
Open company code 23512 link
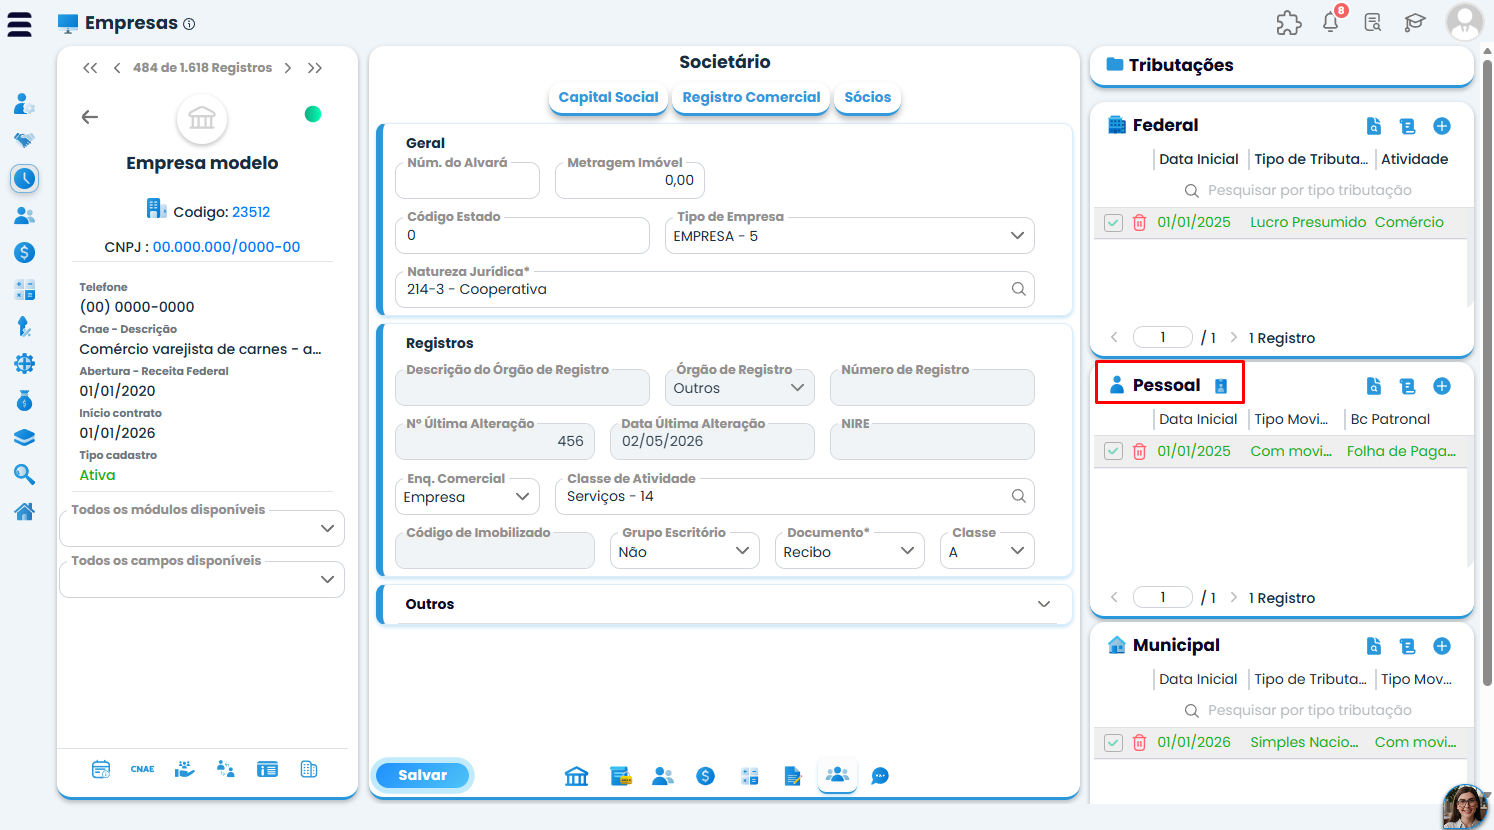tap(251, 212)
